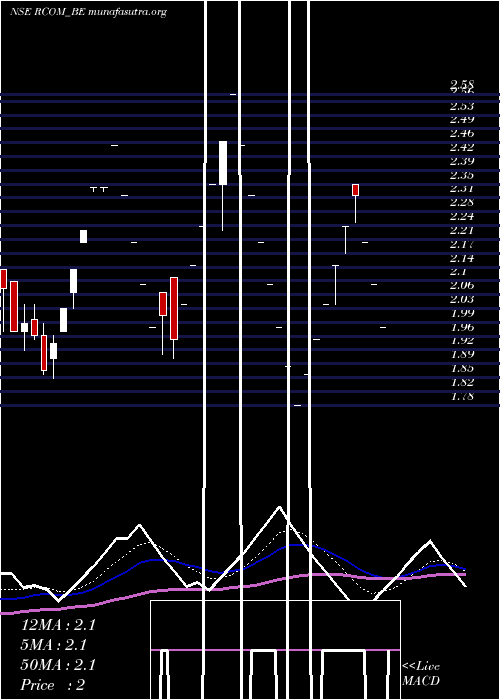This screenshot has width=500, height=700.
Task: Select the Price : 2 readout
Action: click(53, 685)
